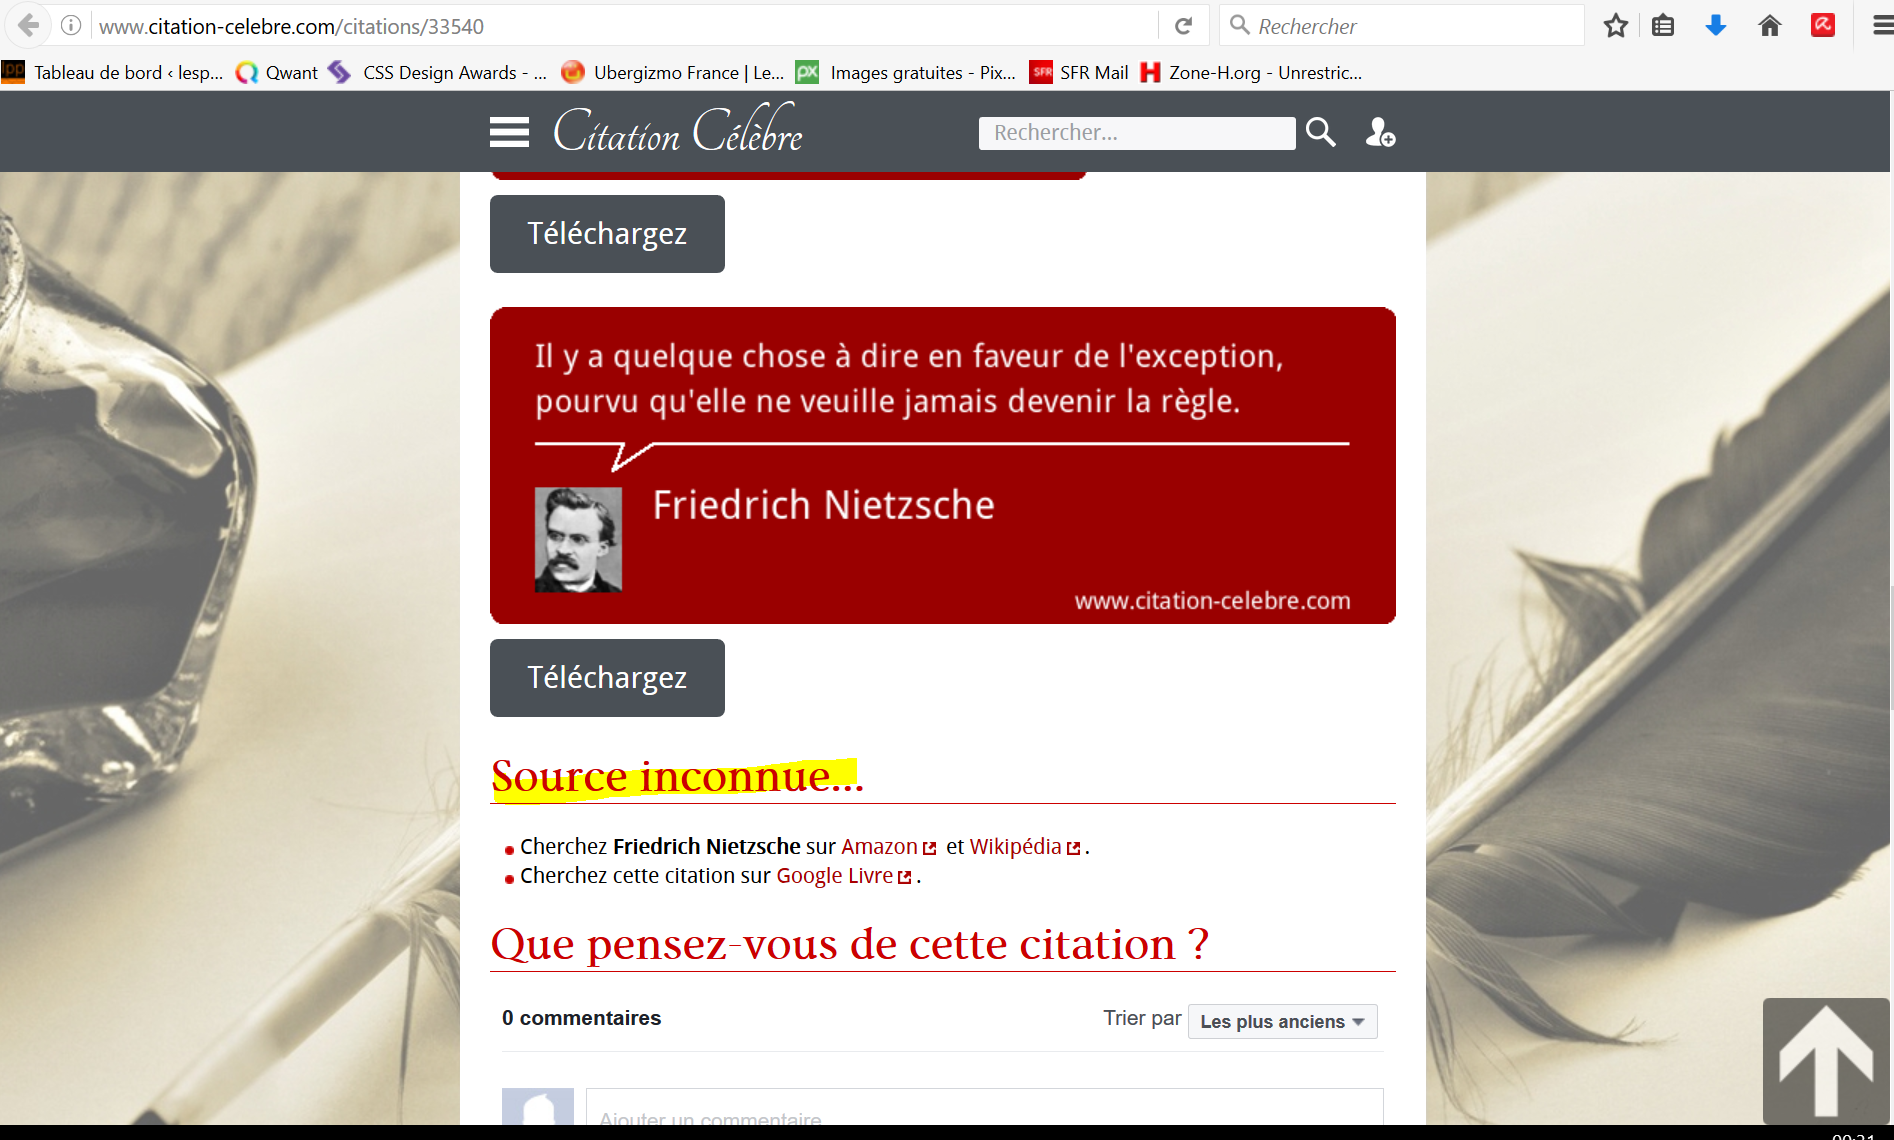Image resolution: width=1894 pixels, height=1140 pixels.
Task: Click the site Rechercher search field
Action: click(x=1136, y=133)
